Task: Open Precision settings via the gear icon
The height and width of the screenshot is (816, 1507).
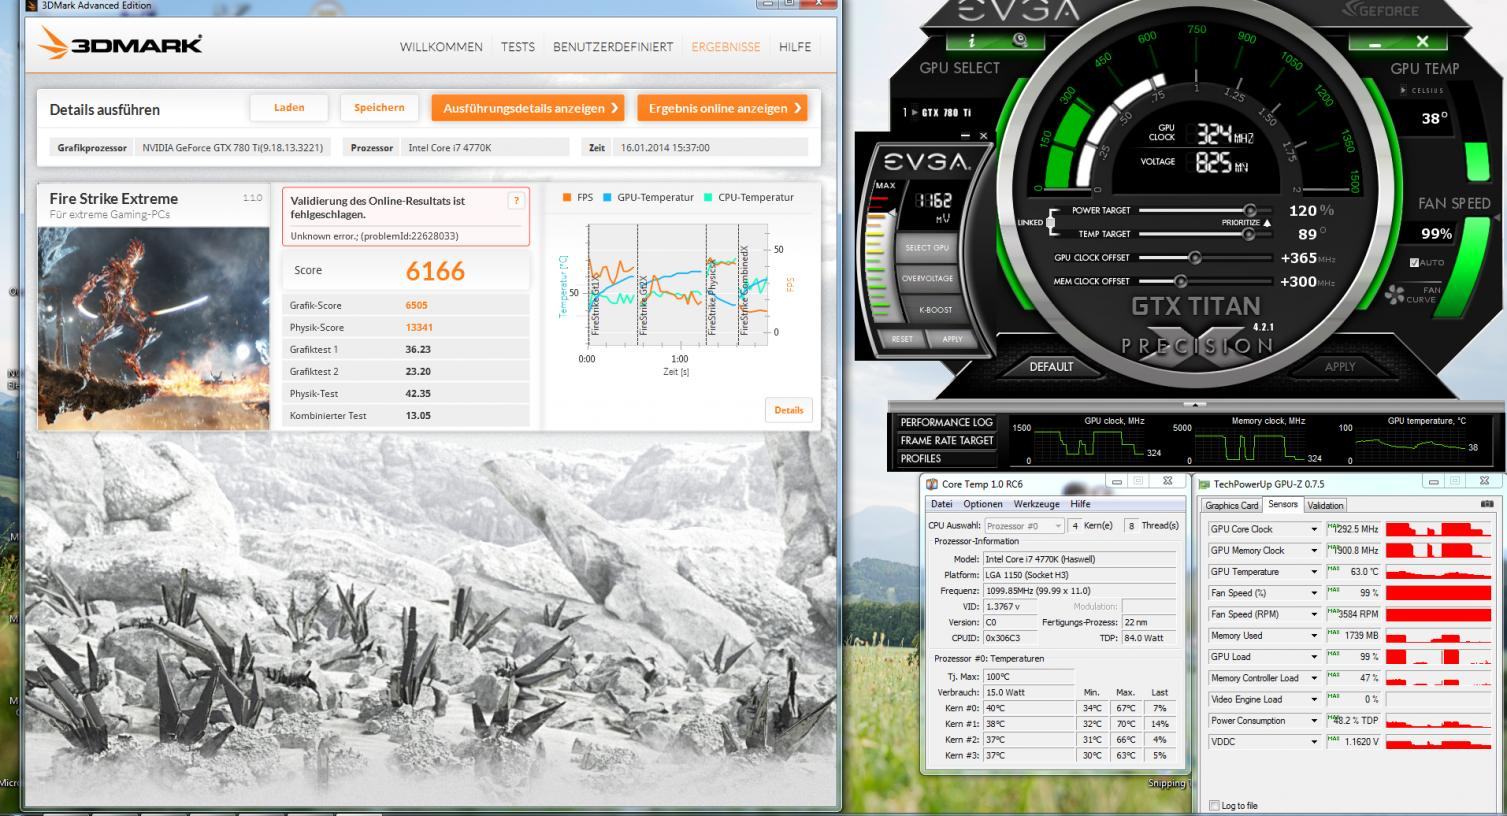Action: (x=1020, y=41)
